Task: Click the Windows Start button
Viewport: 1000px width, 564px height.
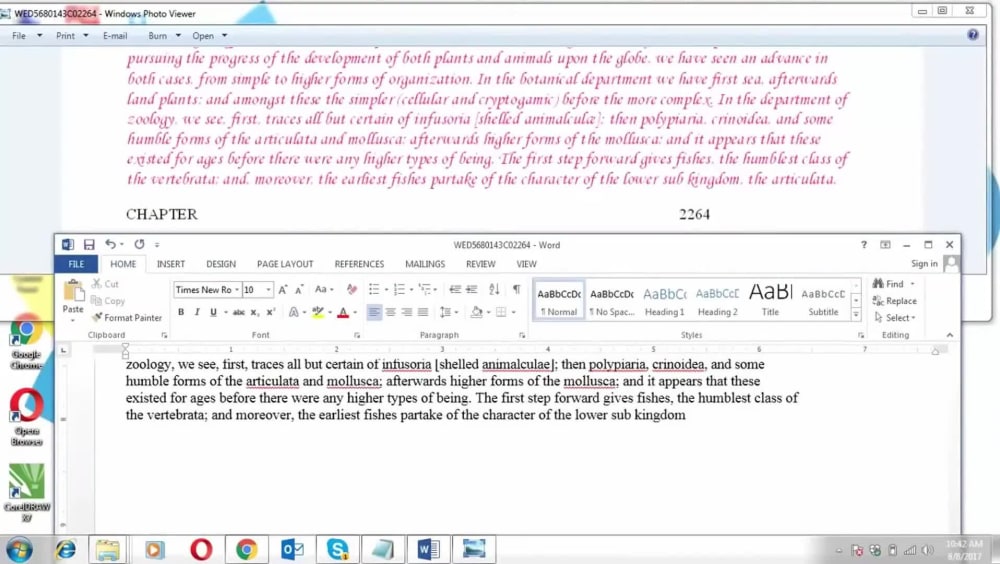Action: click(19, 549)
